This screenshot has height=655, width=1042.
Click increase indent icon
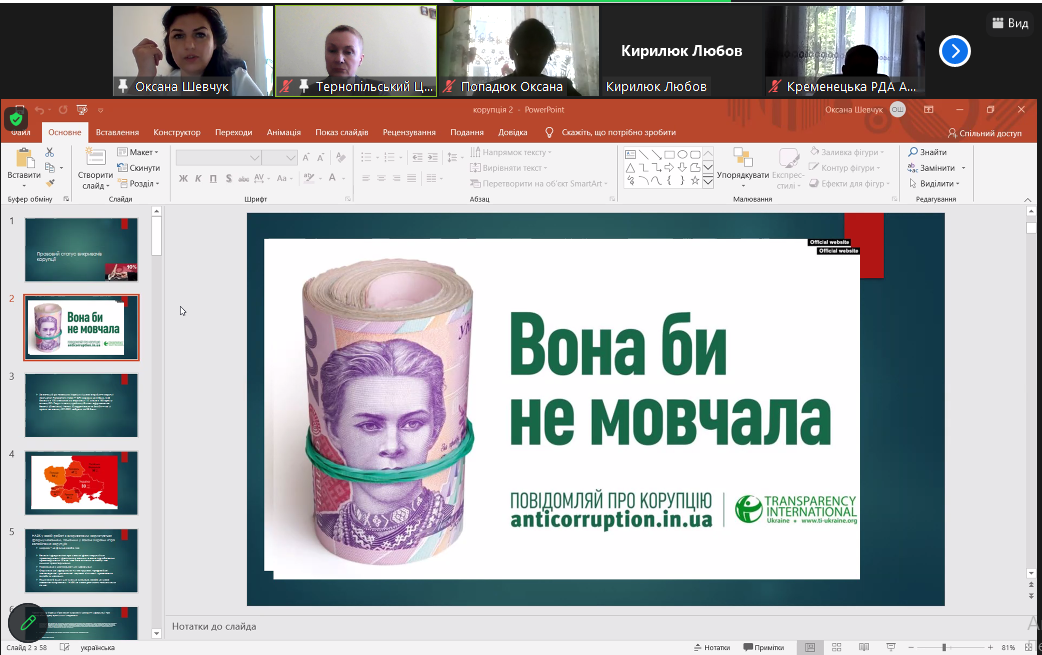click(433, 157)
